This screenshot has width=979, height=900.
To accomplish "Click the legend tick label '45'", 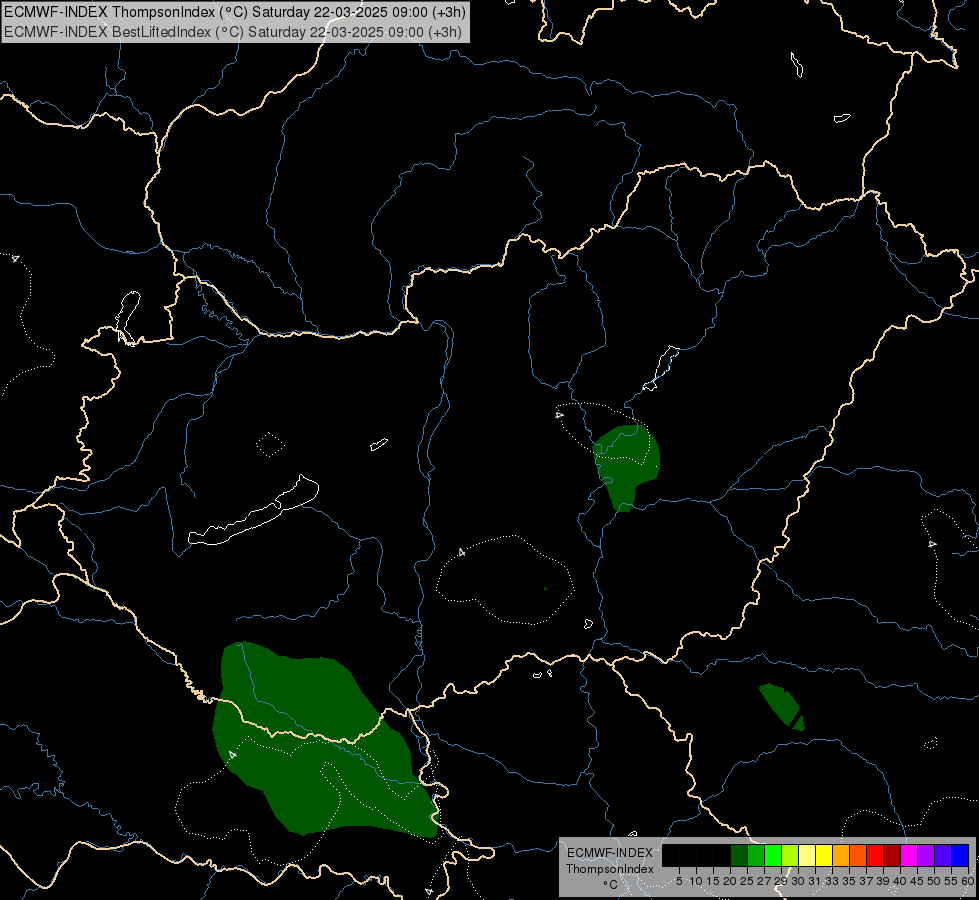I will click(x=917, y=881).
